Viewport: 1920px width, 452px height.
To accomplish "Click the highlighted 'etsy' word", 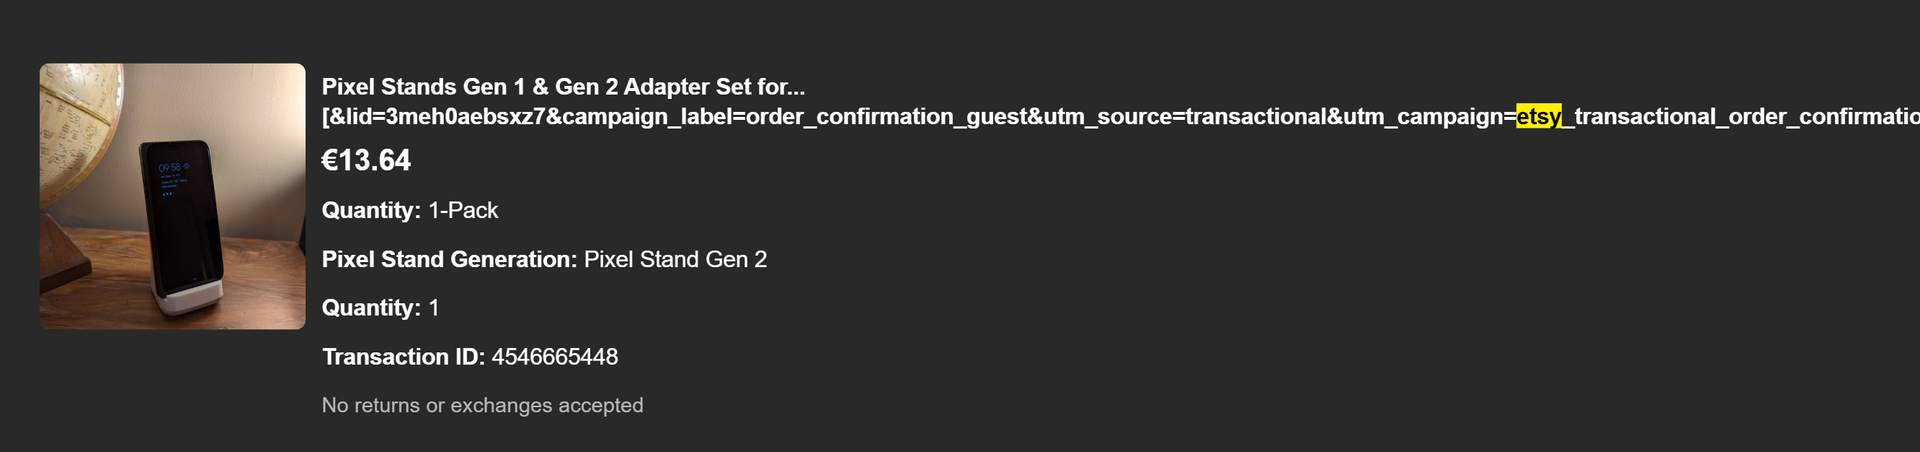I will [1538, 117].
